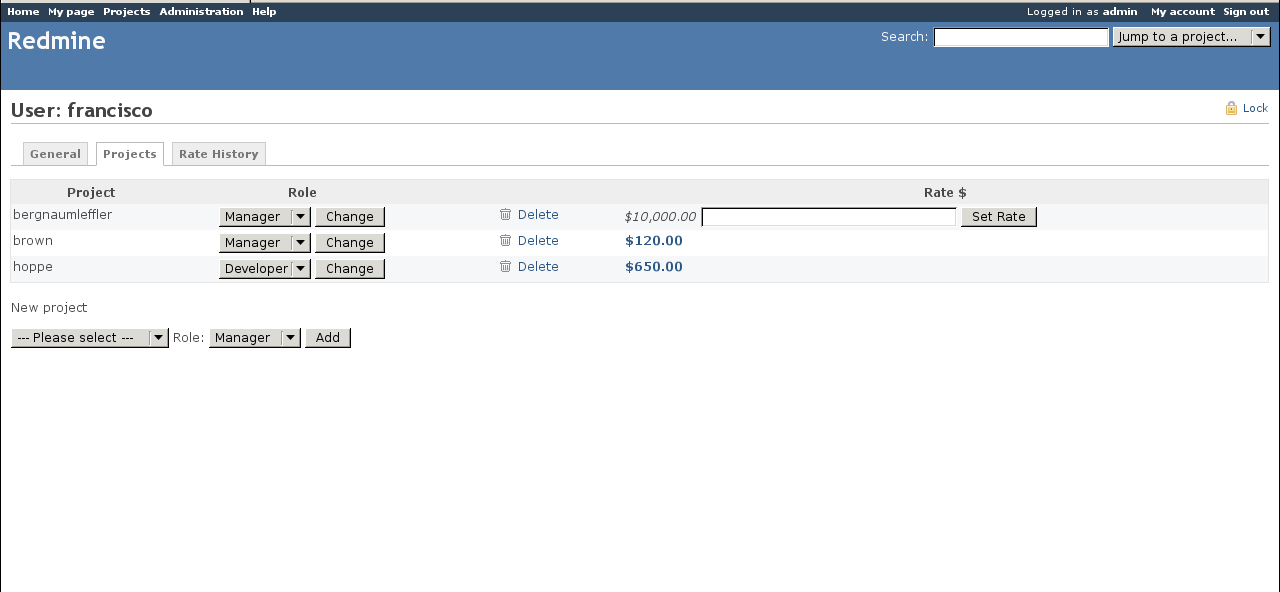This screenshot has height=592, width=1280.
Task: Open Administration in top menu
Action: (x=201, y=11)
